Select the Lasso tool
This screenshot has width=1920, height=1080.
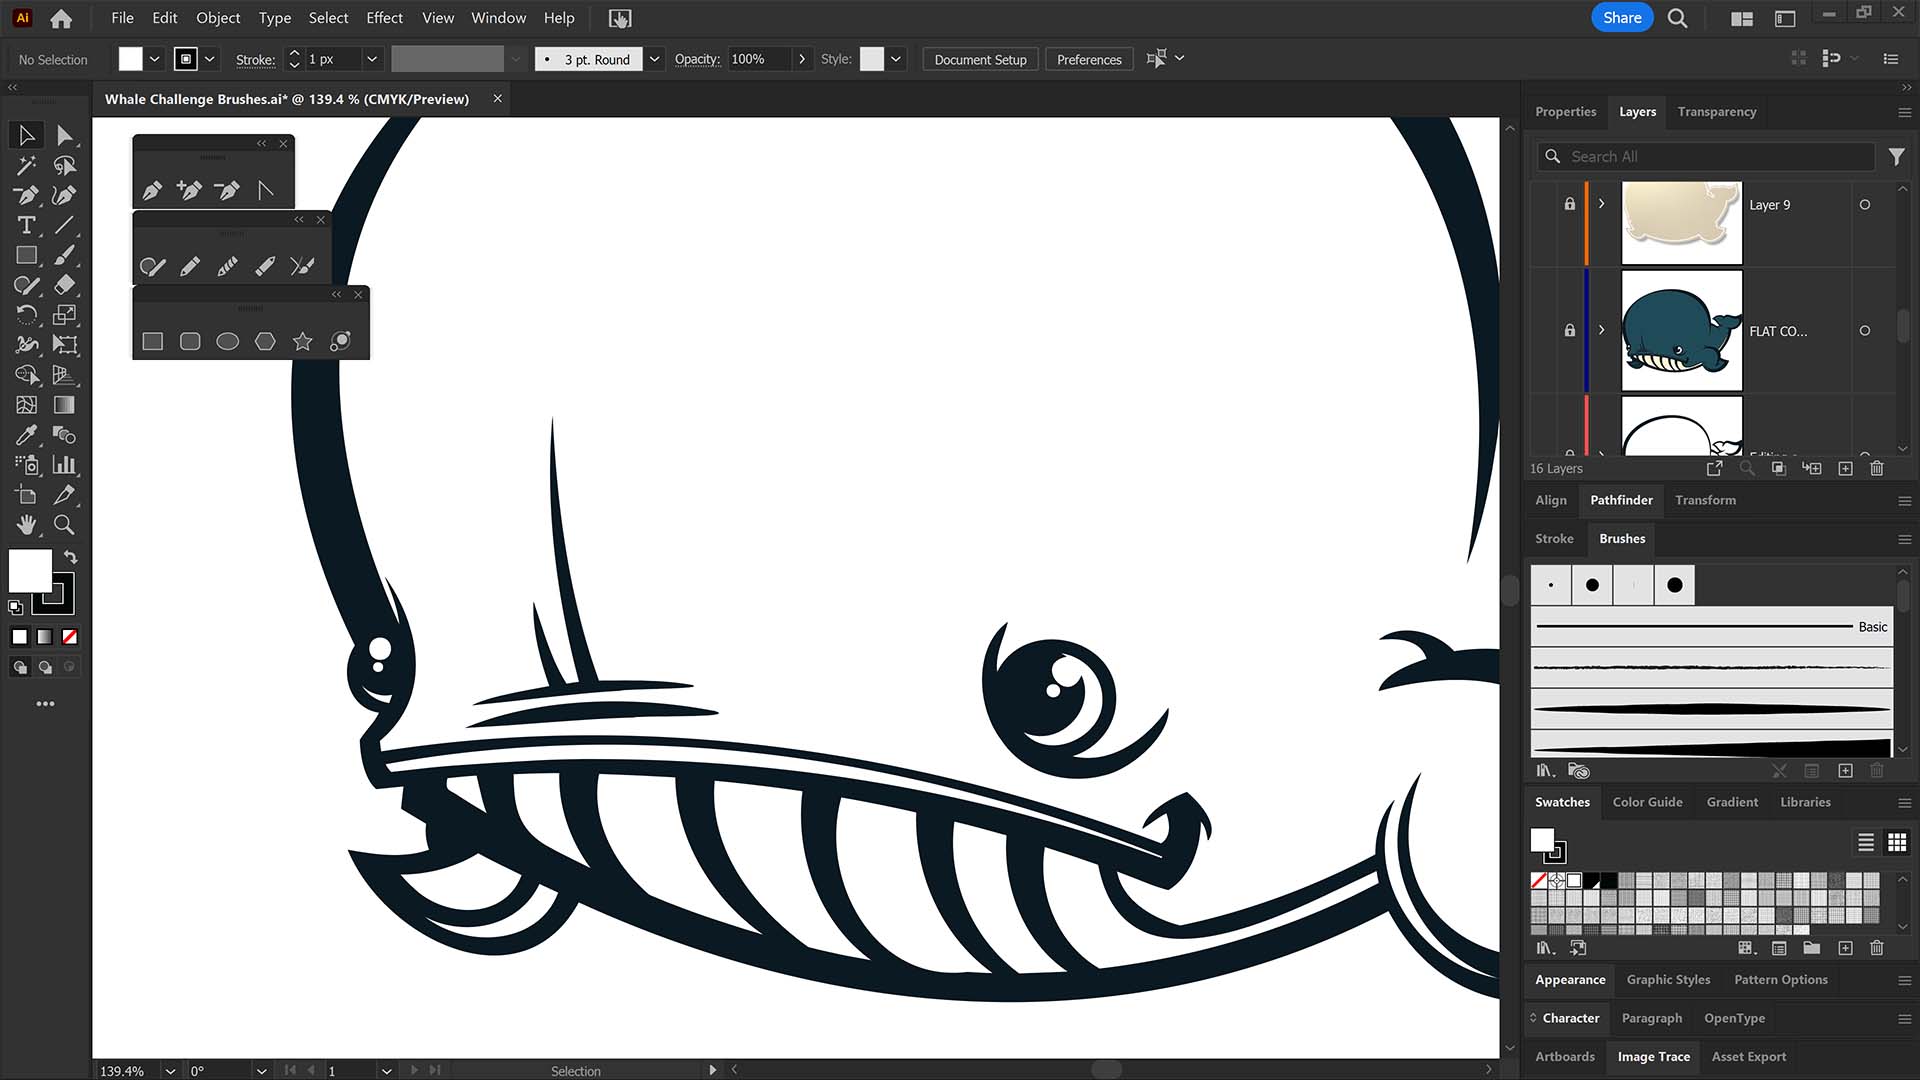coord(64,165)
